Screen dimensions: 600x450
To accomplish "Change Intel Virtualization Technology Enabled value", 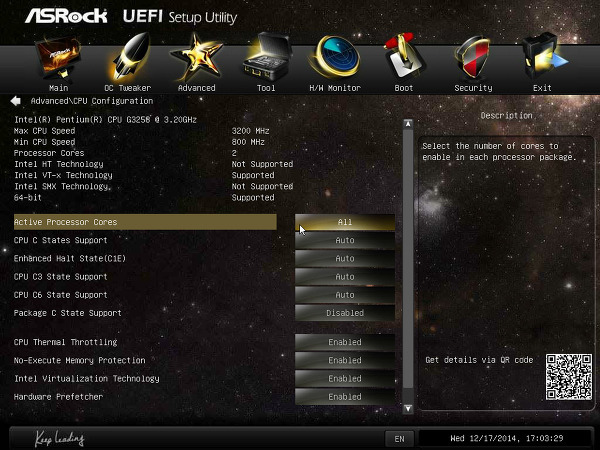I will click(345, 378).
